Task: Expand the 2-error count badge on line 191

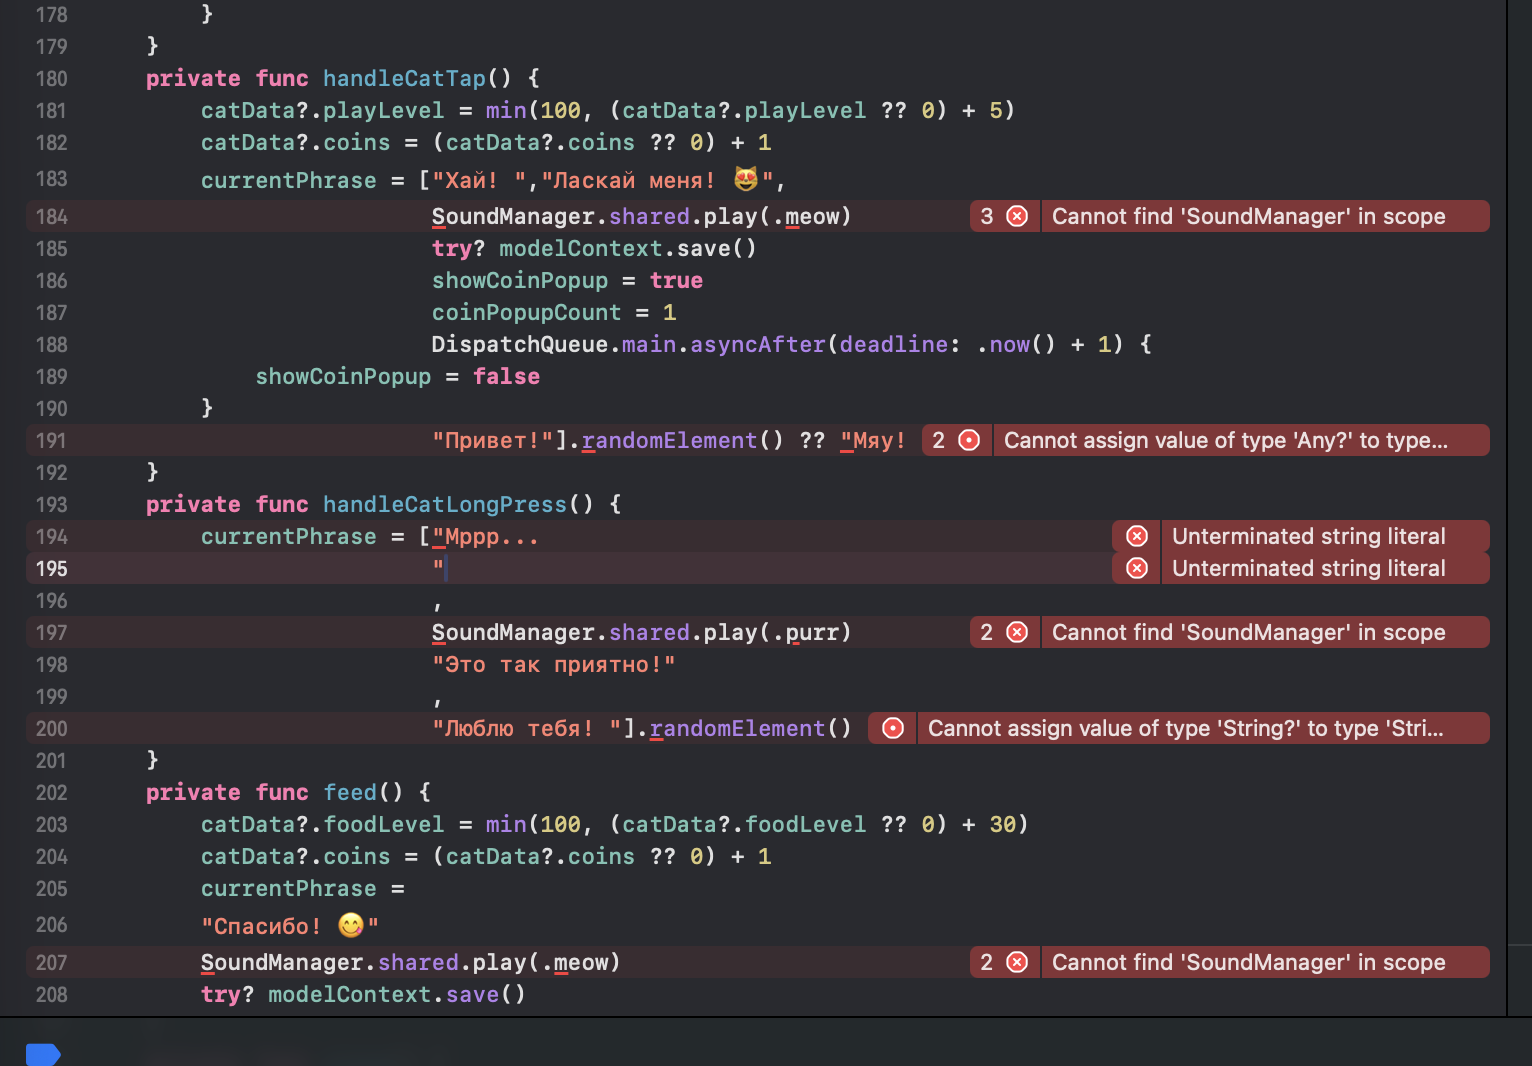Action: coord(939,440)
